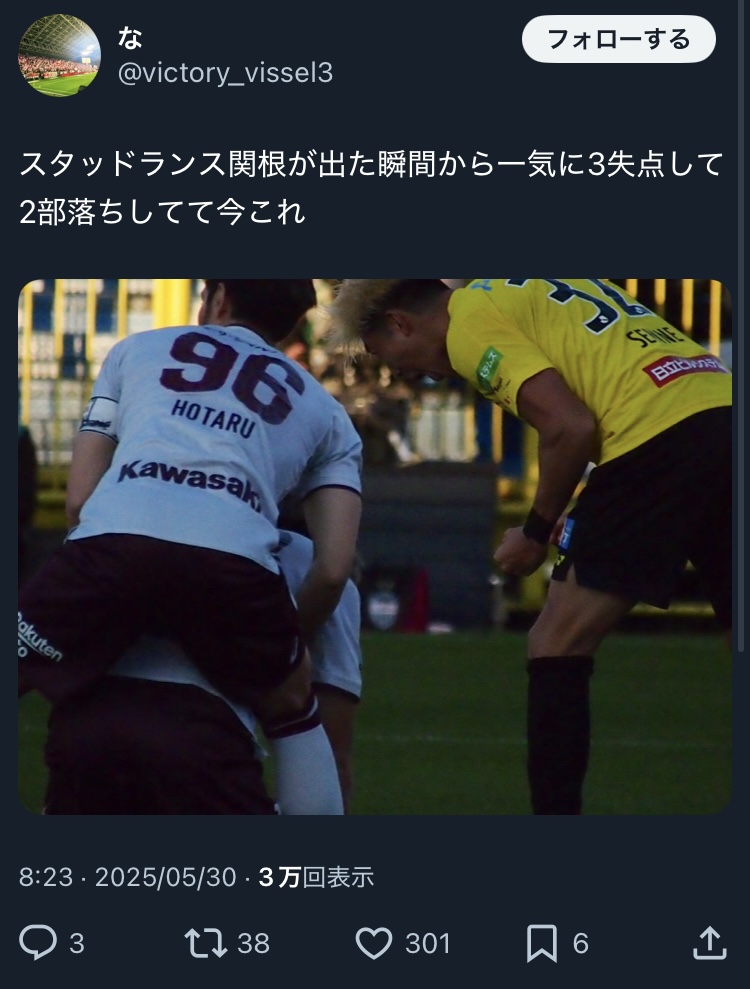Screen dimensions: 750x989
Task: View the 3万回表示 view count
Action: pyautogui.click(x=316, y=877)
